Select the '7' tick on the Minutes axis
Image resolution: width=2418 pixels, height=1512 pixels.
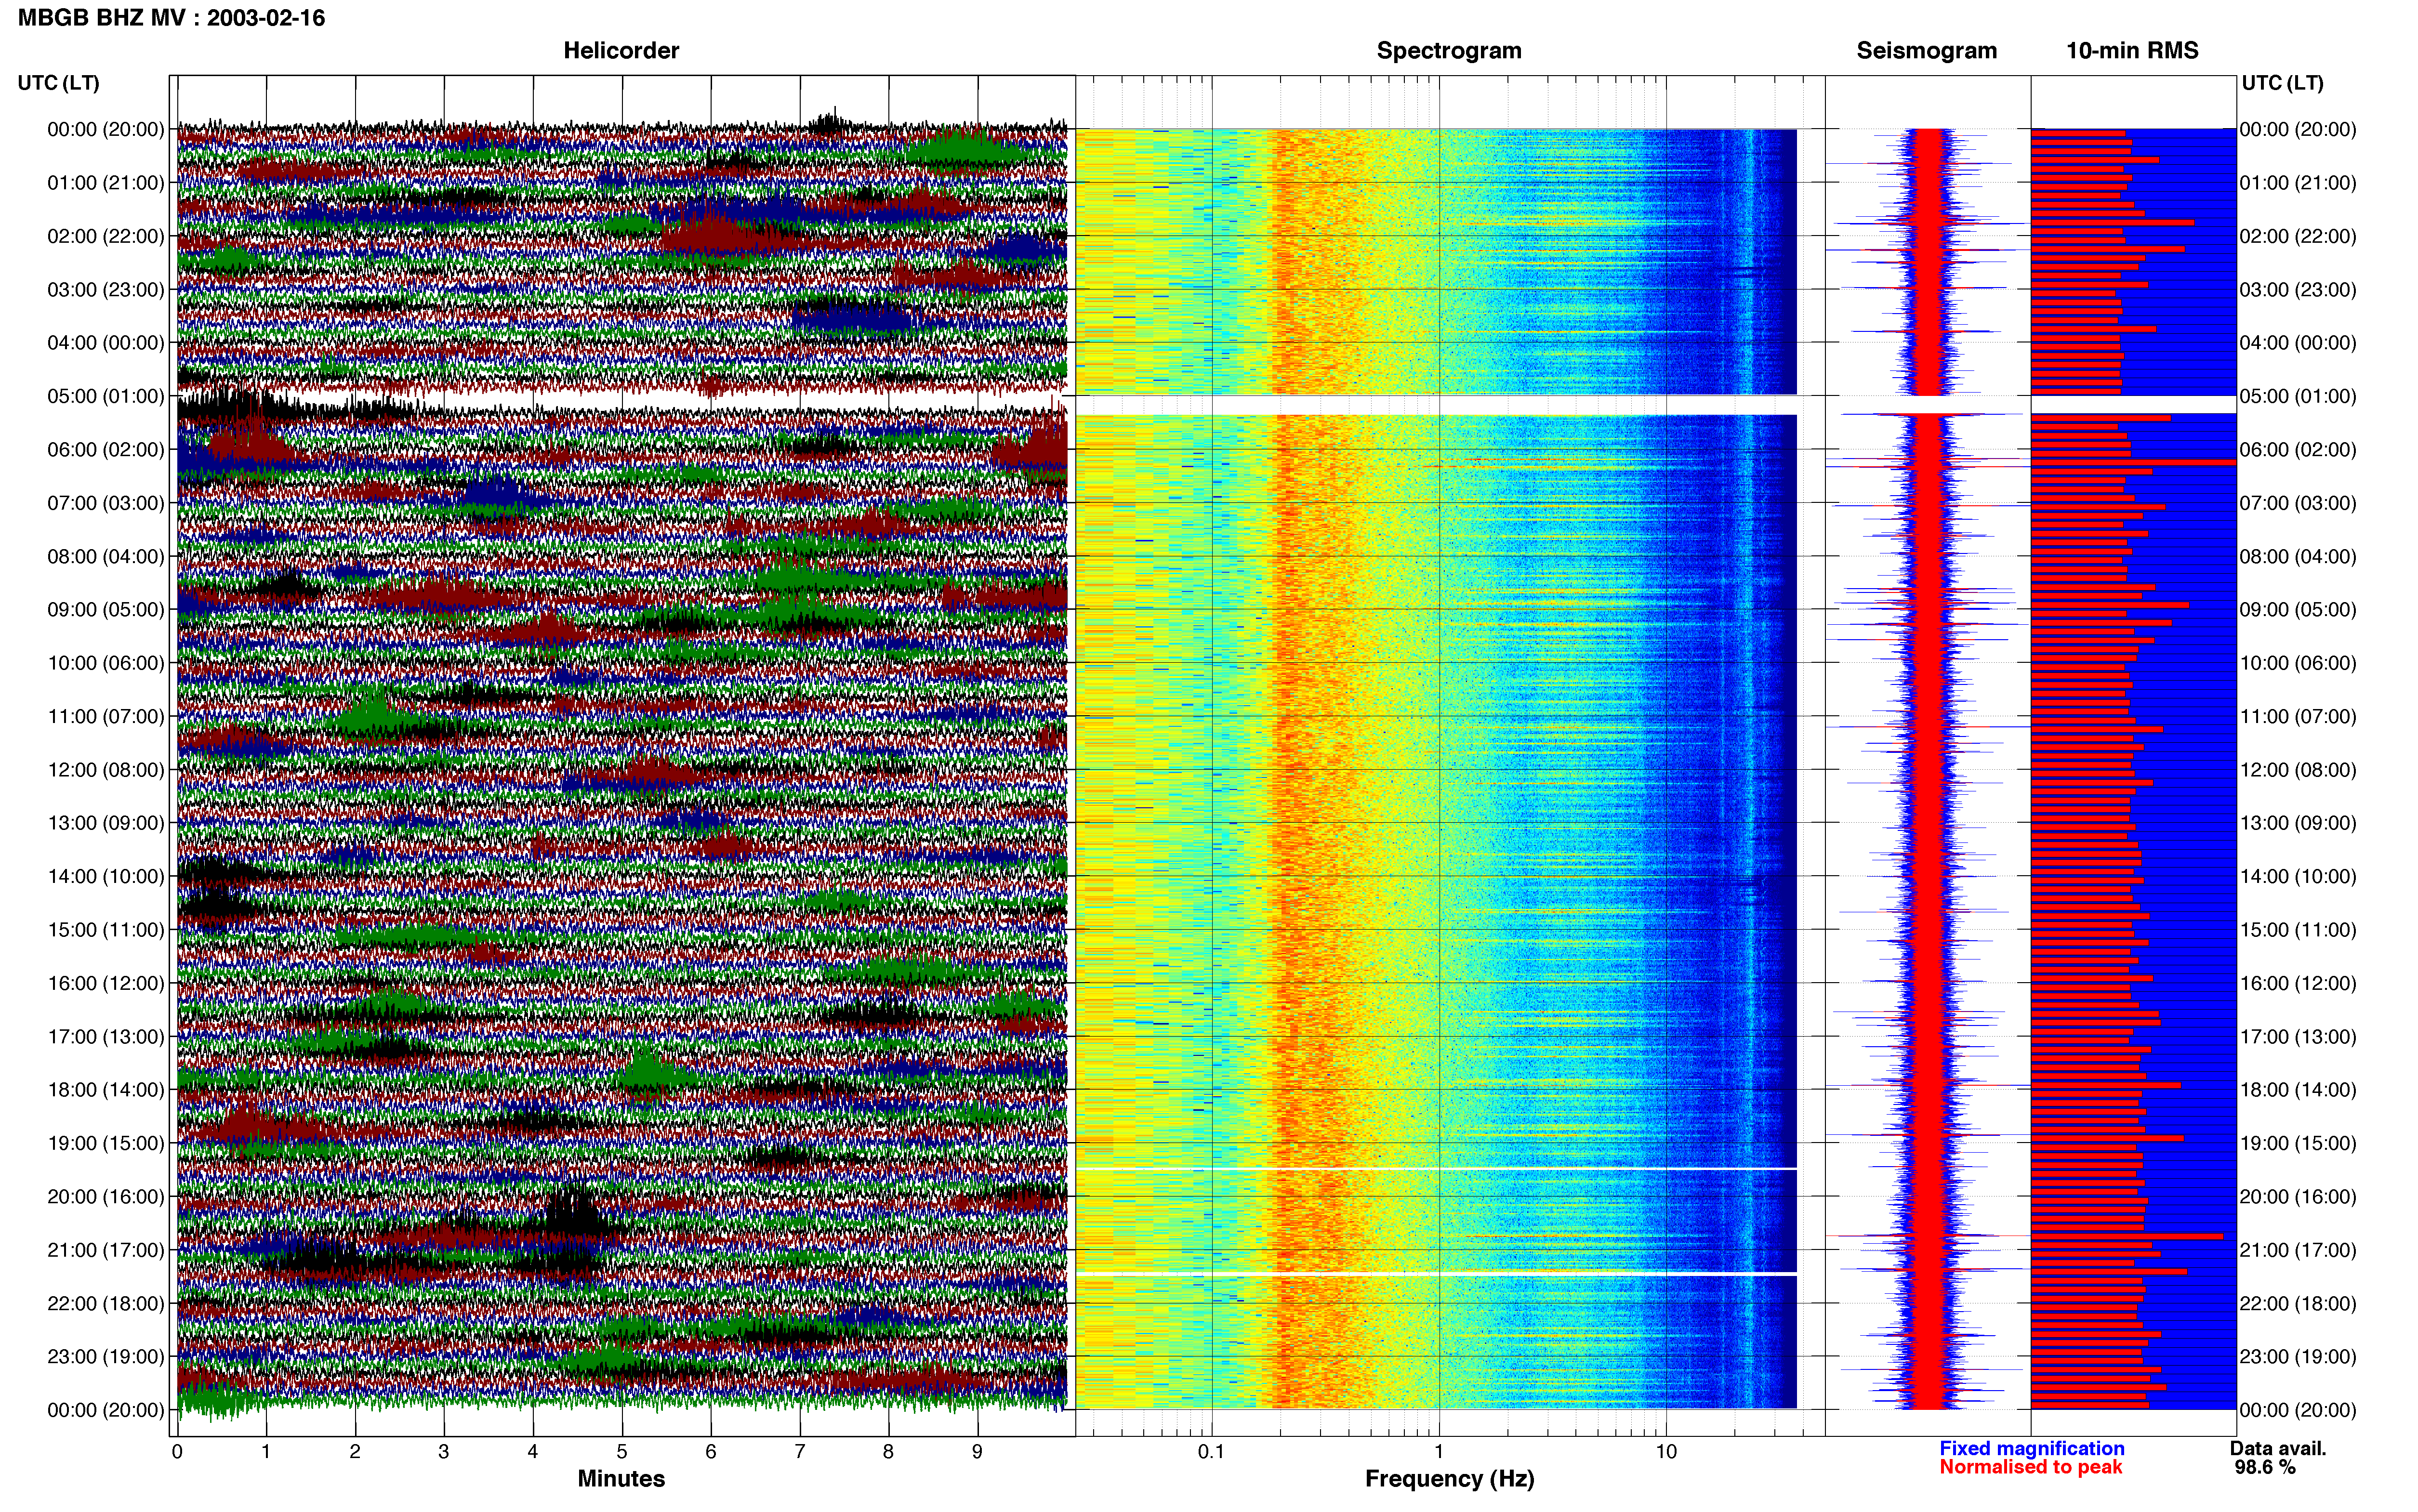(800, 1452)
